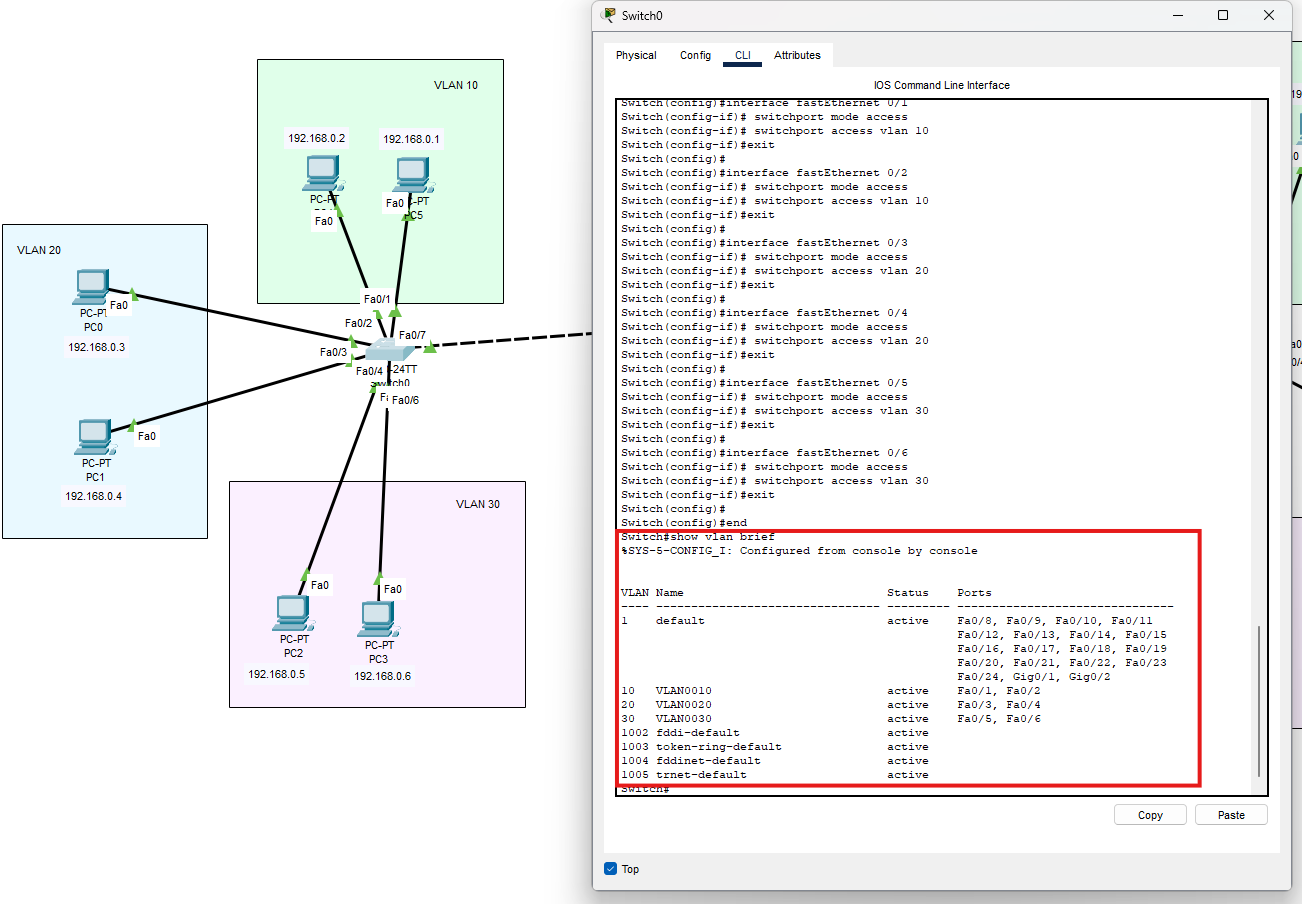Click the Fa0/6 port label below switch
Screen dimensions: 1302x904
pos(405,400)
